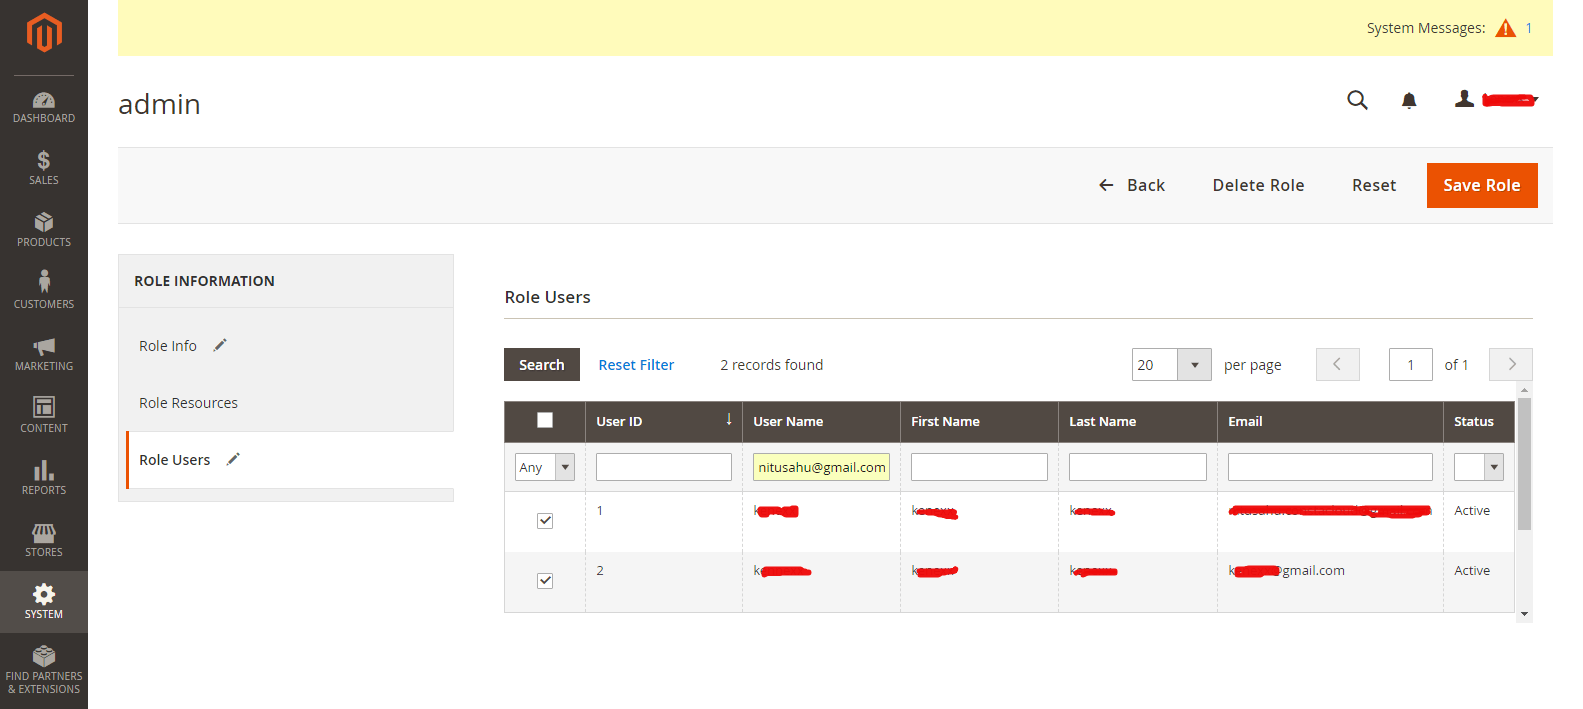1583x709 pixels.
Task: Select the Role Resources tab
Action: pyautogui.click(x=188, y=403)
